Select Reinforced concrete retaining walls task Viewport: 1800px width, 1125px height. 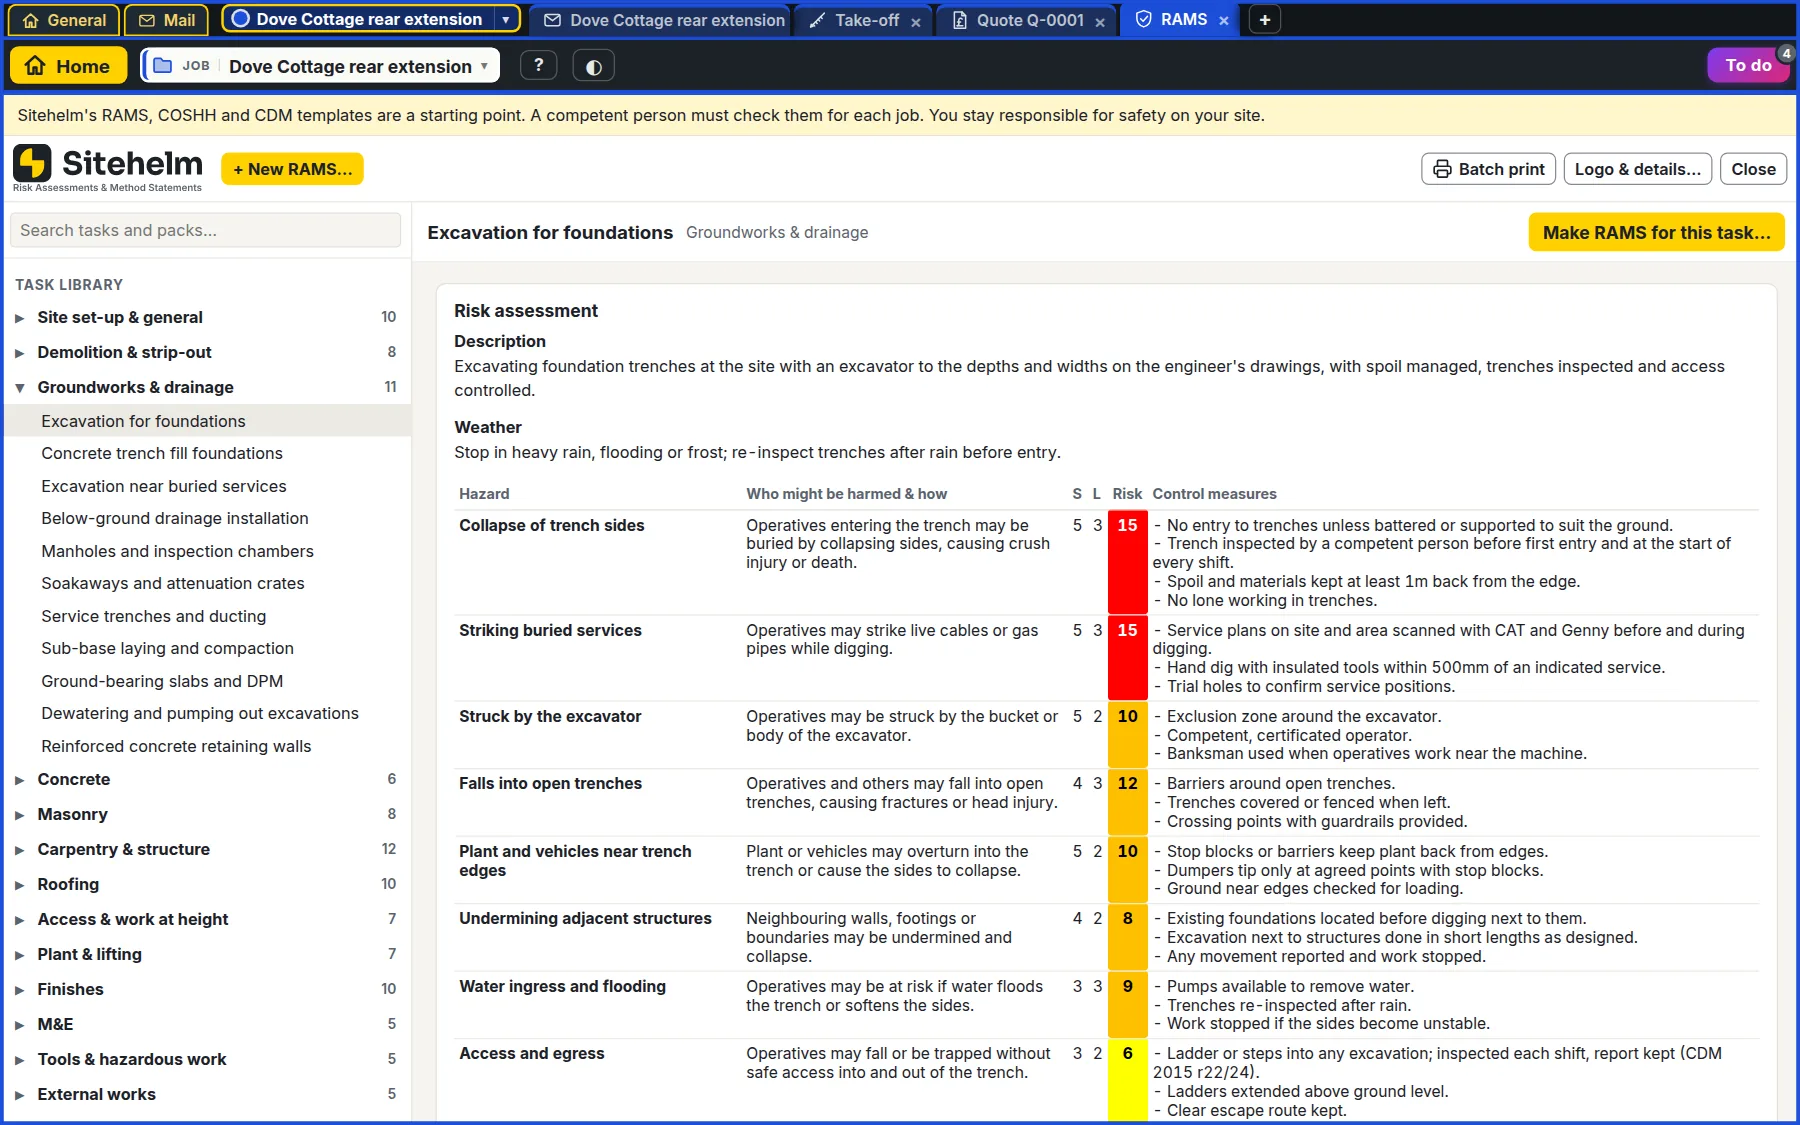pos(207,746)
